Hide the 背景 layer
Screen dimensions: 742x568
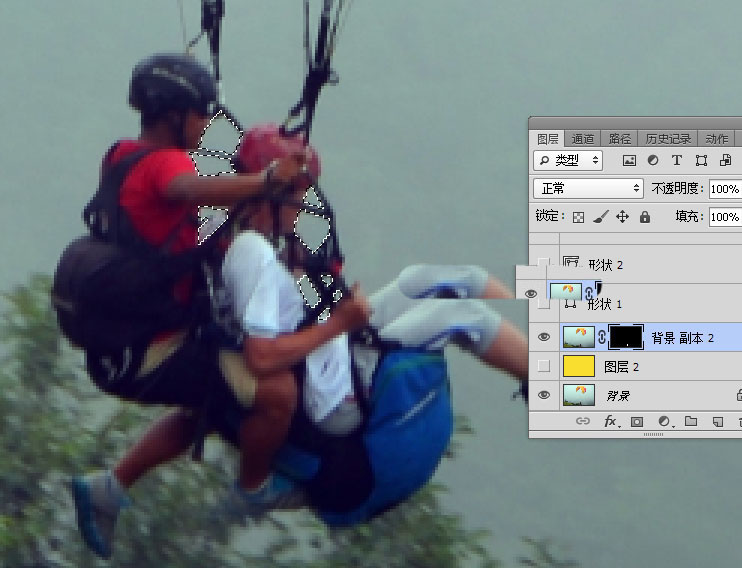click(x=544, y=395)
